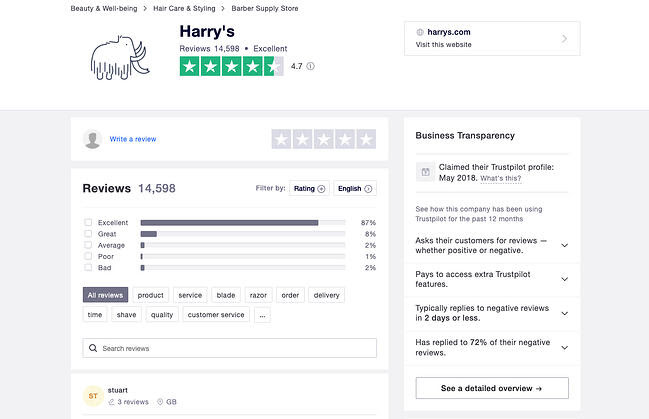This screenshot has height=419, width=649.
Task: Click the search magnifier icon
Action: 93,348
